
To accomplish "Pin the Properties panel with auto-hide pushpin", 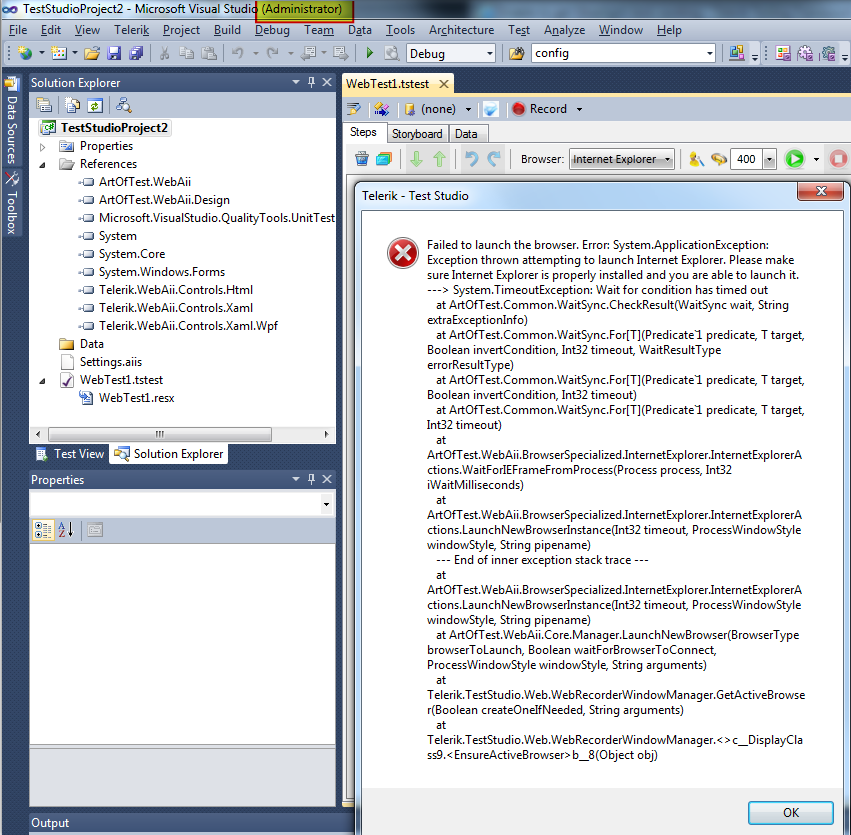I will pyautogui.click(x=312, y=479).
